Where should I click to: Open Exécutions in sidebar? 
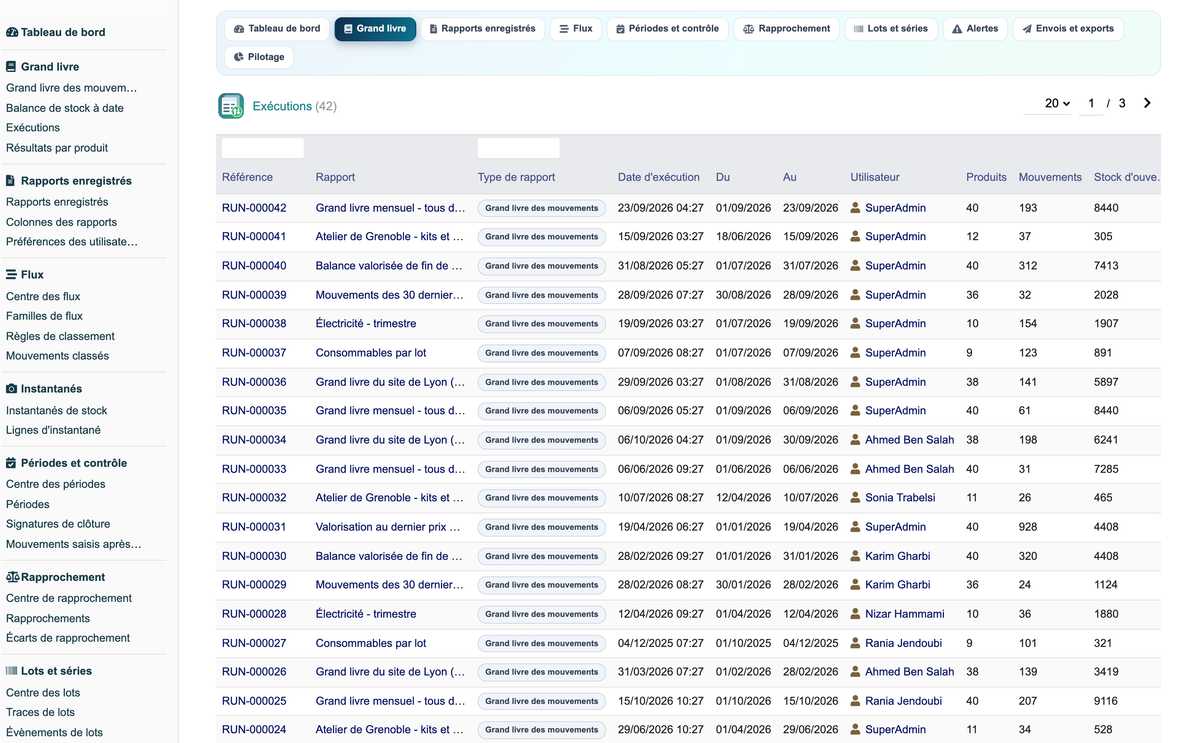33,128
